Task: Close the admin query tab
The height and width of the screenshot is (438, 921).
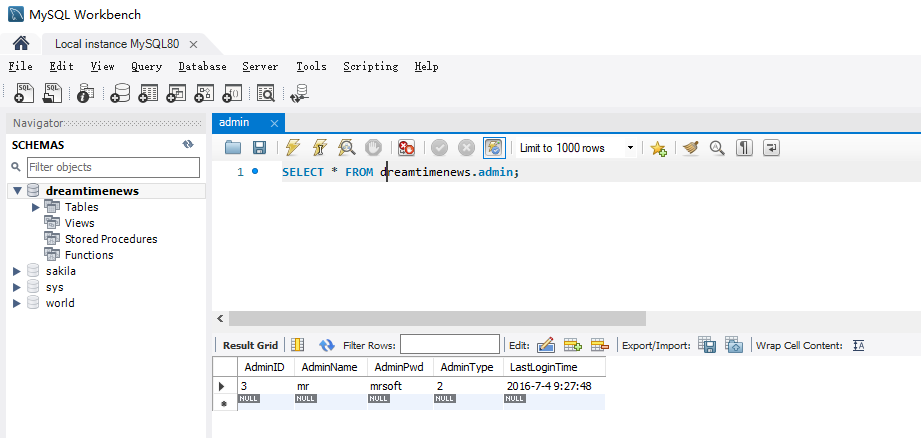Action: [x=274, y=123]
